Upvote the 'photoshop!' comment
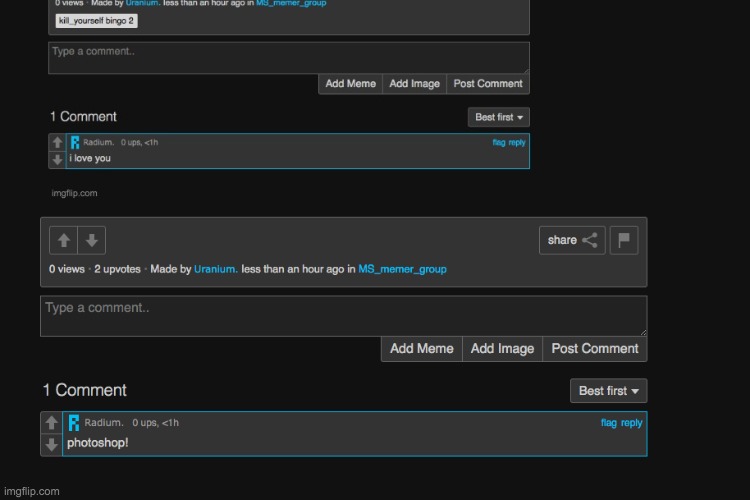This screenshot has width=750, height=500. pos(52,423)
